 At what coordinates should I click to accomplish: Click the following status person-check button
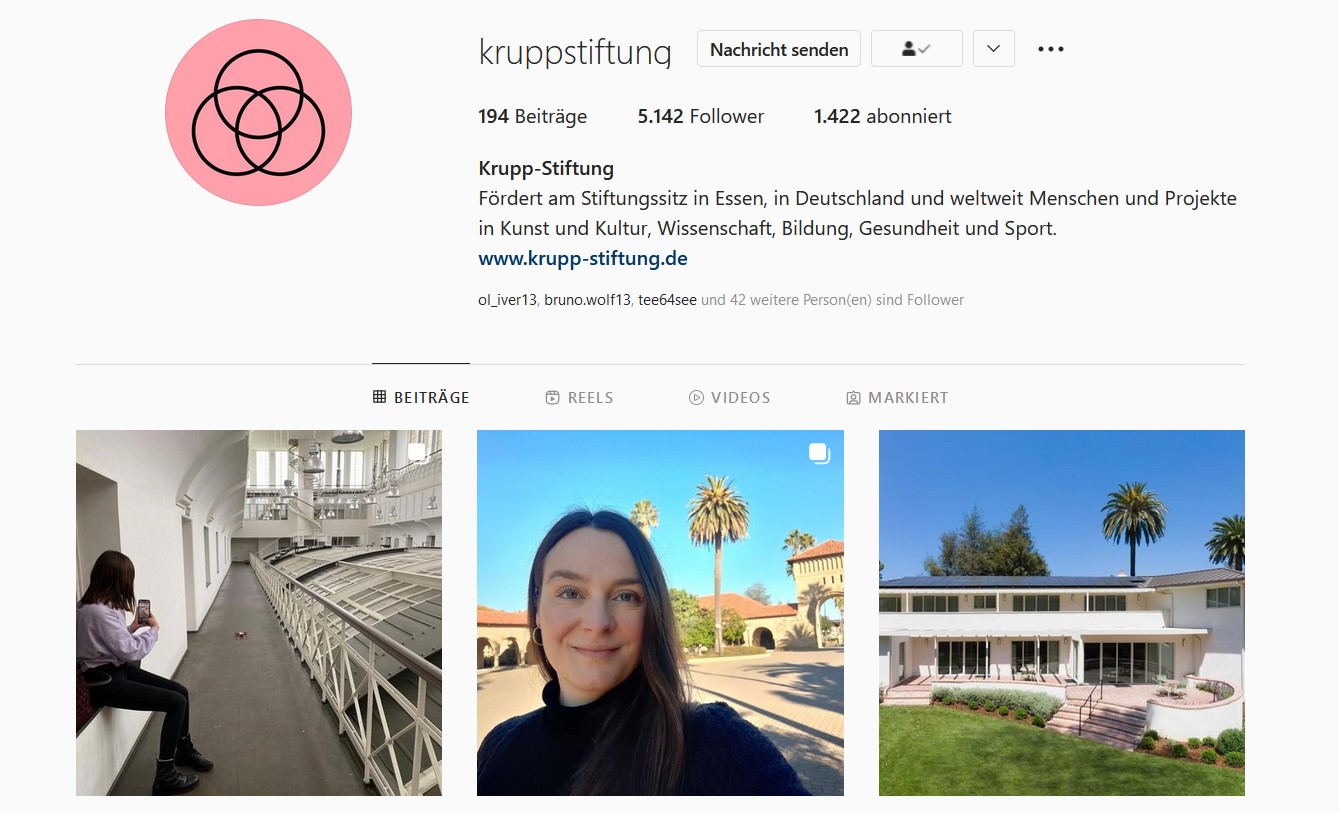pos(916,49)
